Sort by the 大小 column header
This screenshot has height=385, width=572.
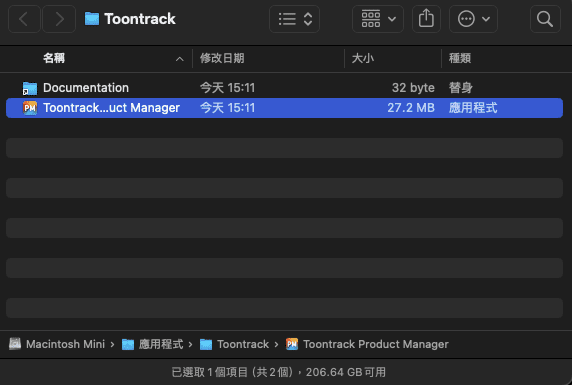point(363,58)
